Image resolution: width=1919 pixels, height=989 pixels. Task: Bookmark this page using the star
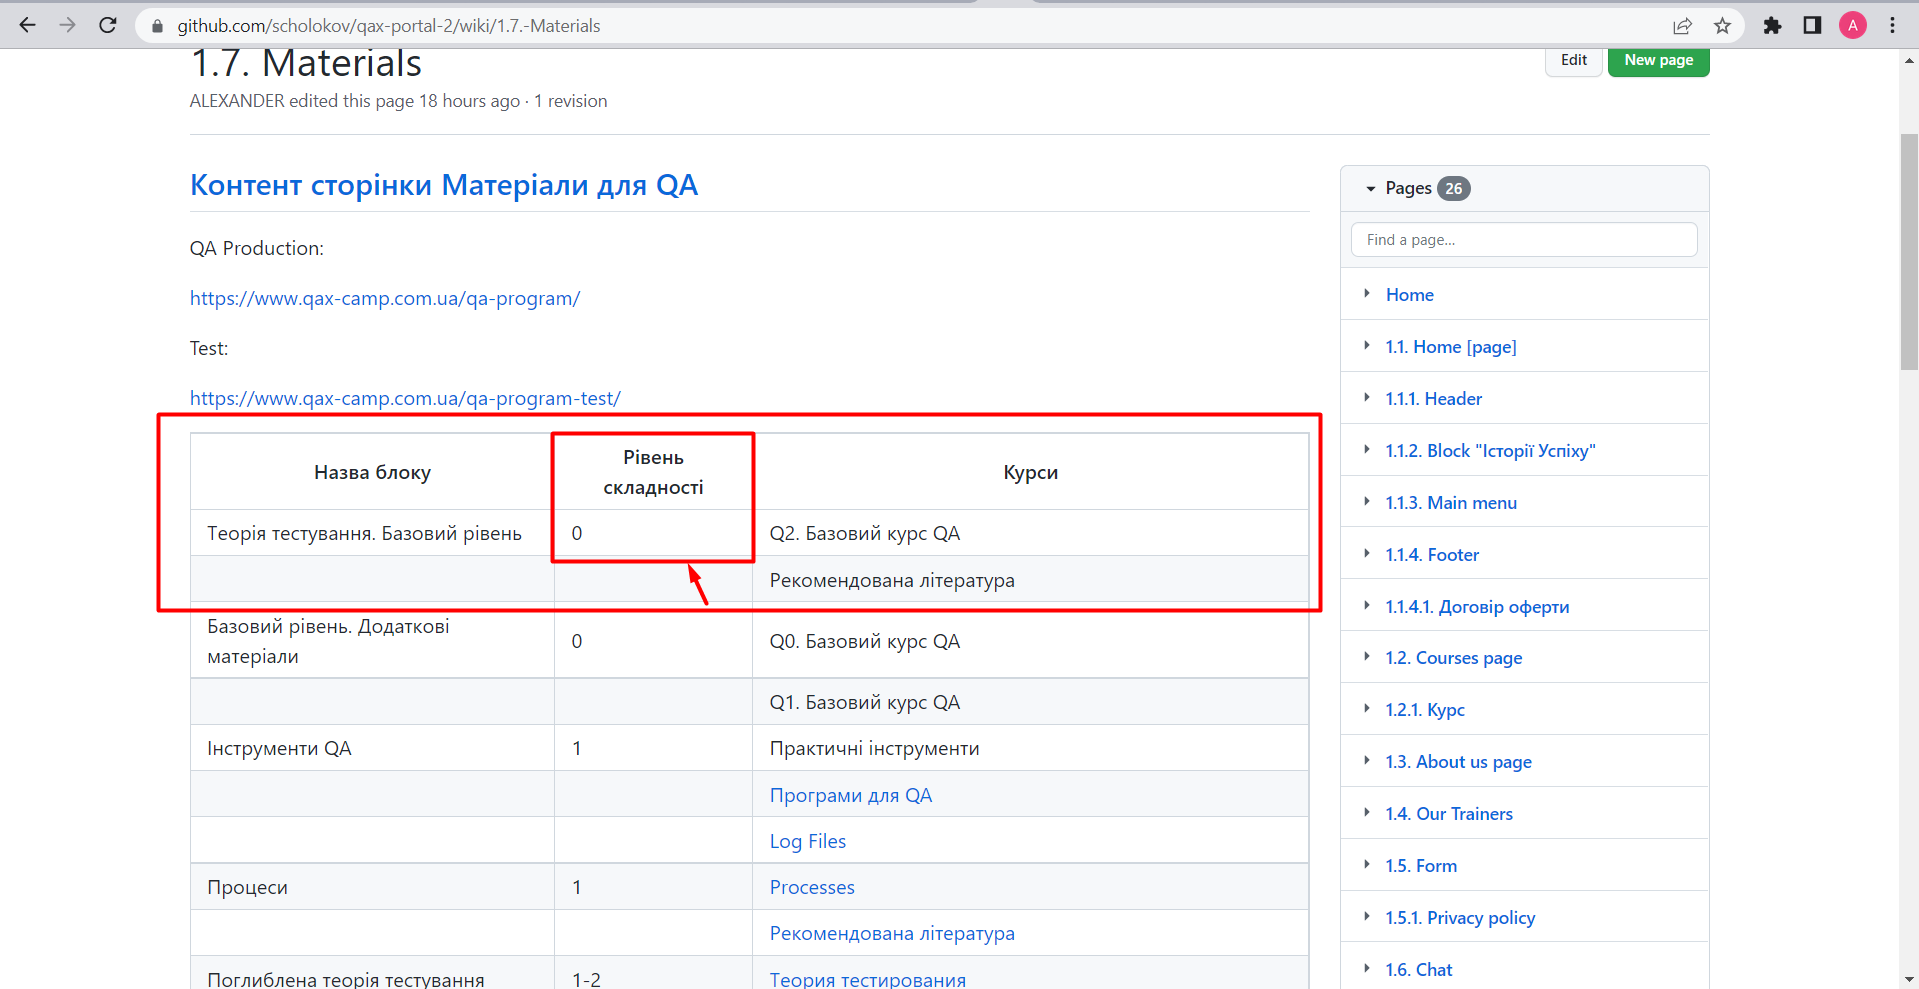(1723, 26)
